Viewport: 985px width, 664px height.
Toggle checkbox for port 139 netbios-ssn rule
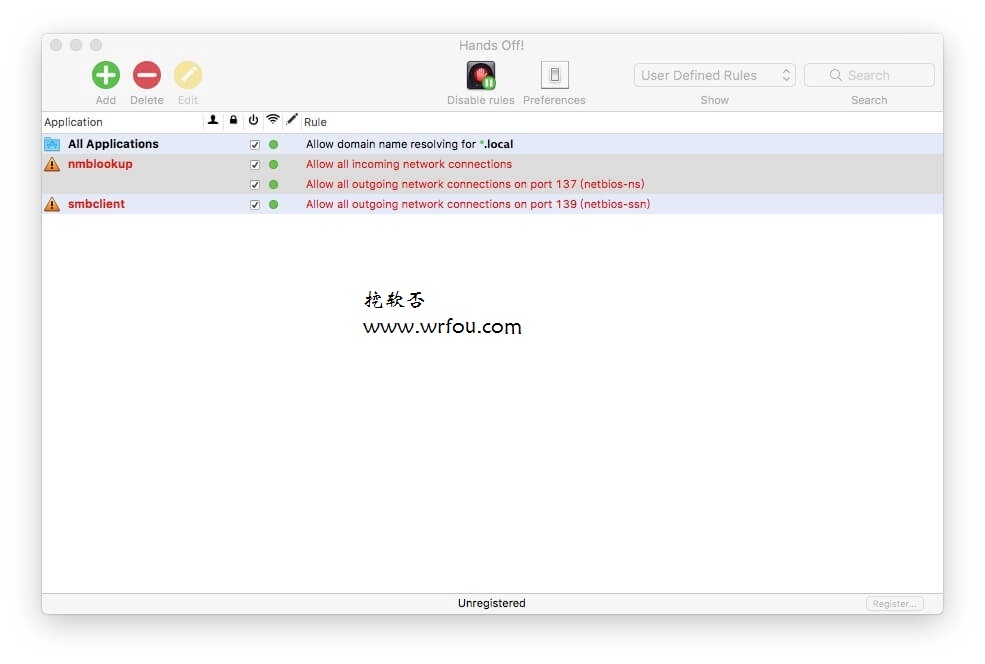click(x=254, y=205)
